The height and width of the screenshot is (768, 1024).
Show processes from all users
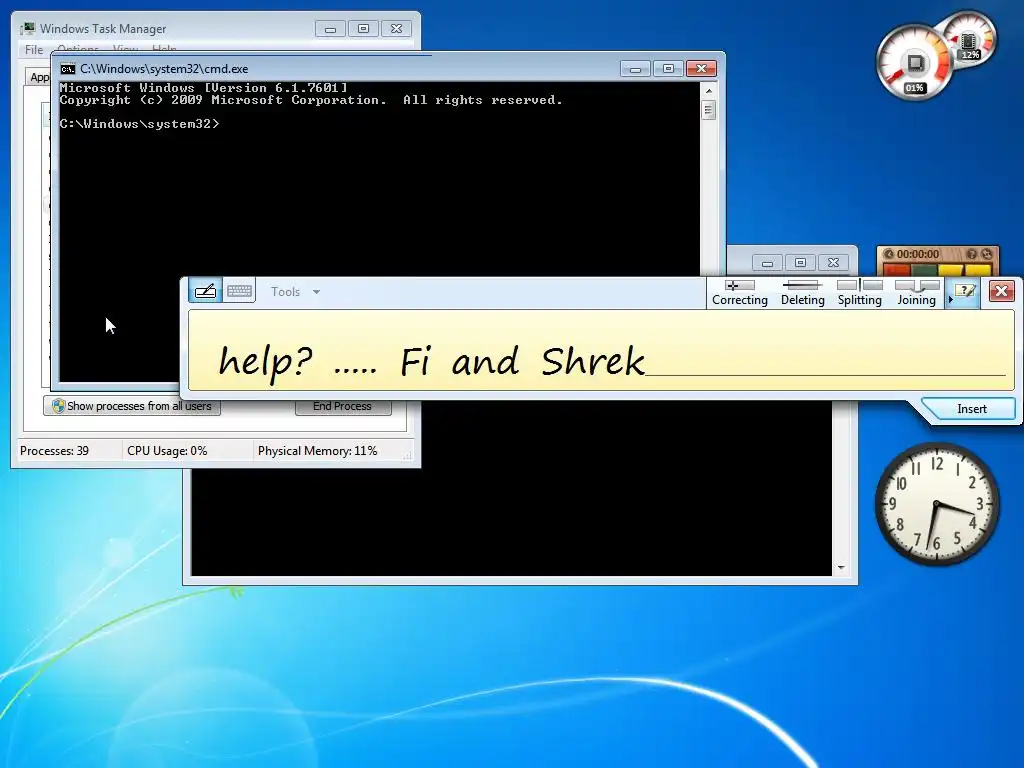tap(132, 406)
